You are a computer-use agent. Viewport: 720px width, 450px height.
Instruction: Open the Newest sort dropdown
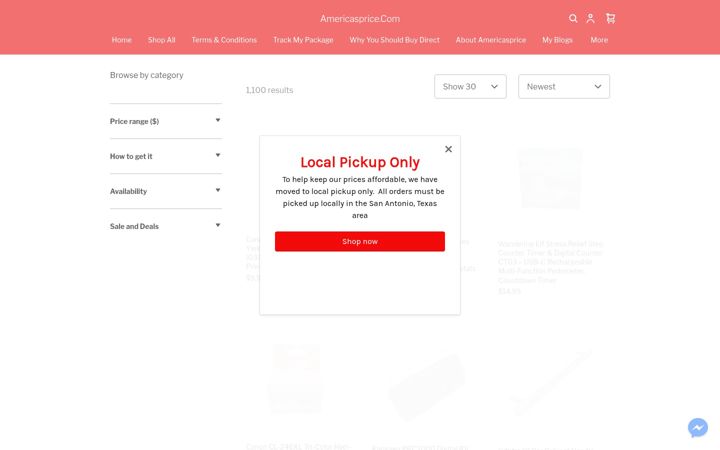click(564, 86)
